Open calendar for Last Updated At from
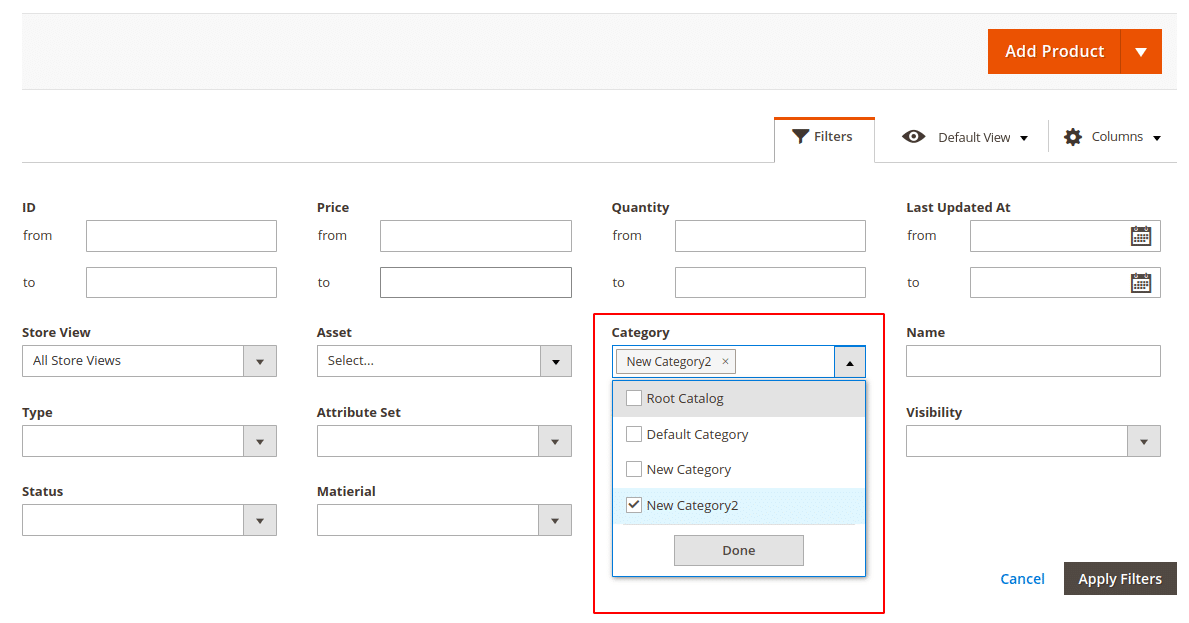Viewport: 1189px width, 623px height. (x=1140, y=236)
